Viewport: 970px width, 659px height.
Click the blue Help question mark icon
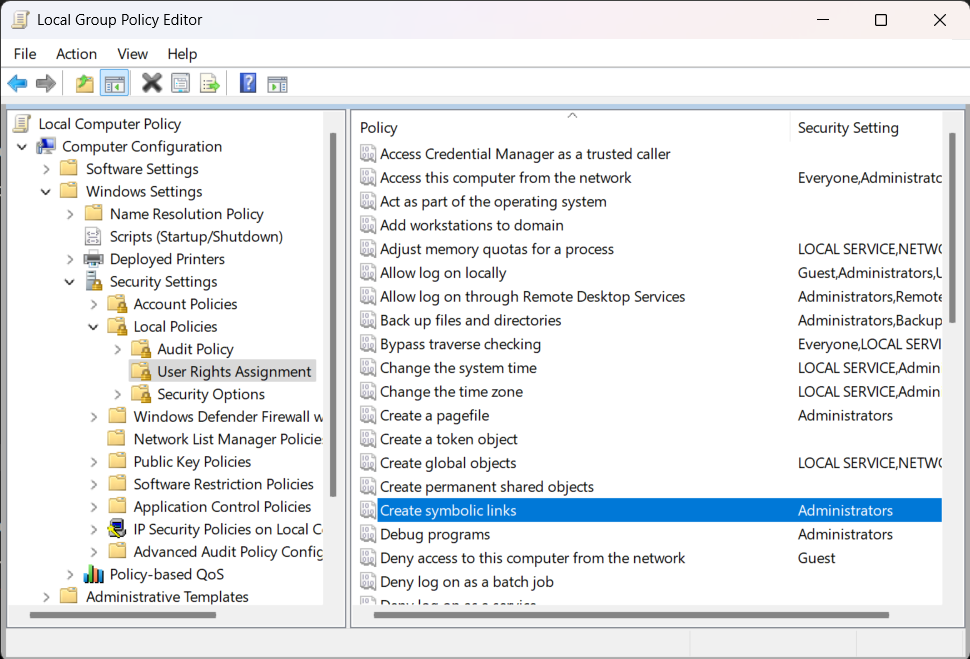click(248, 84)
